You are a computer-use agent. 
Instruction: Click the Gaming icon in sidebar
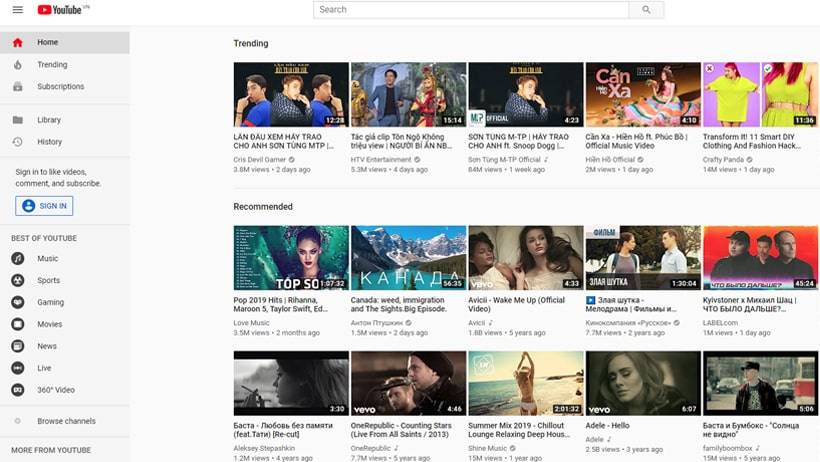point(17,302)
